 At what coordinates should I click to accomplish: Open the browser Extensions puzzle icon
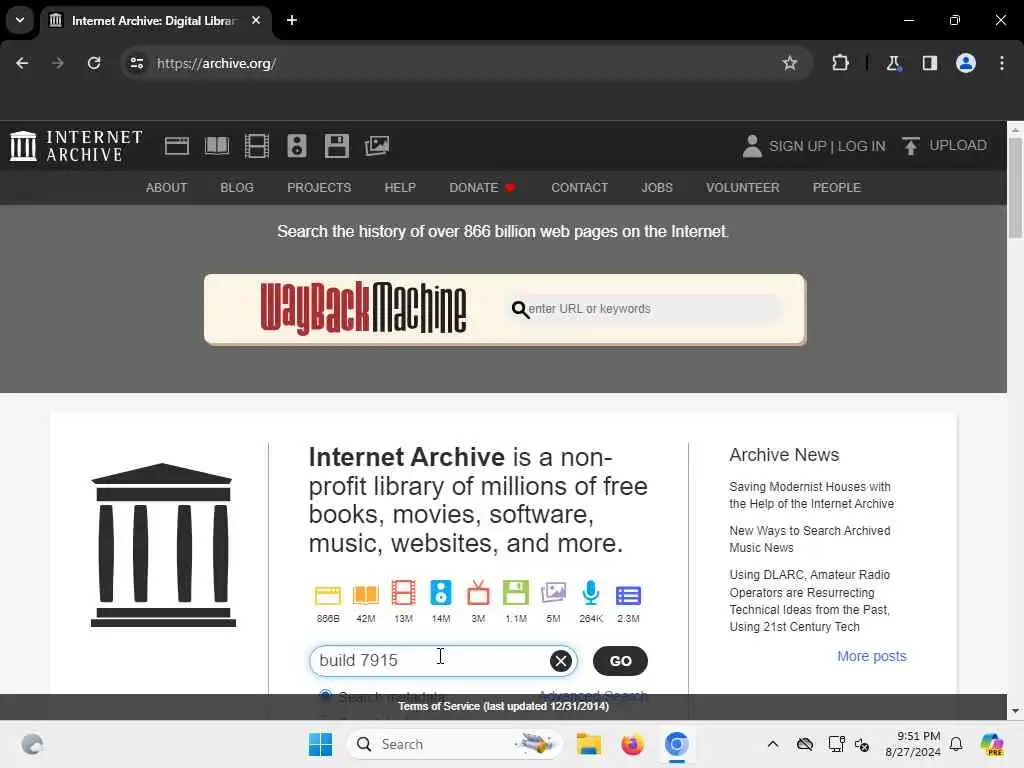coord(840,63)
